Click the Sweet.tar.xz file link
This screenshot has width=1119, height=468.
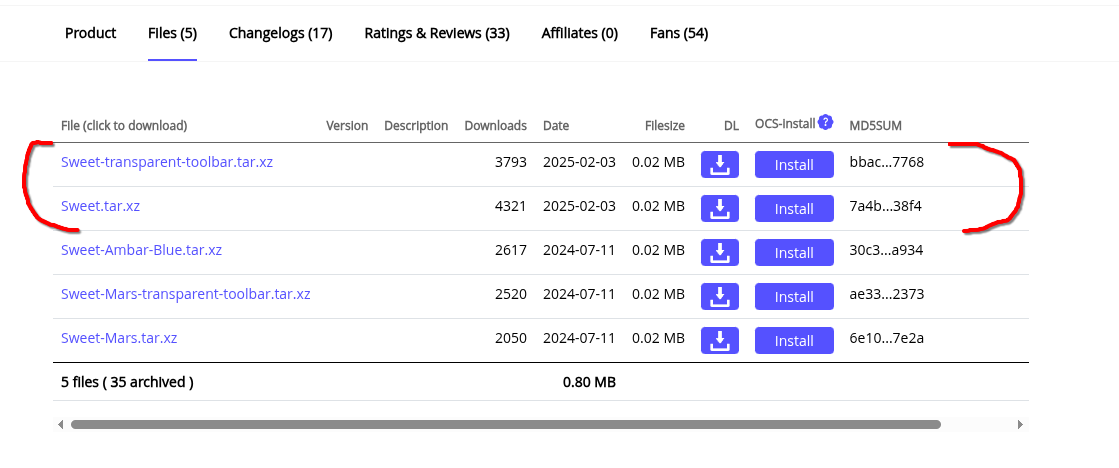(99, 206)
